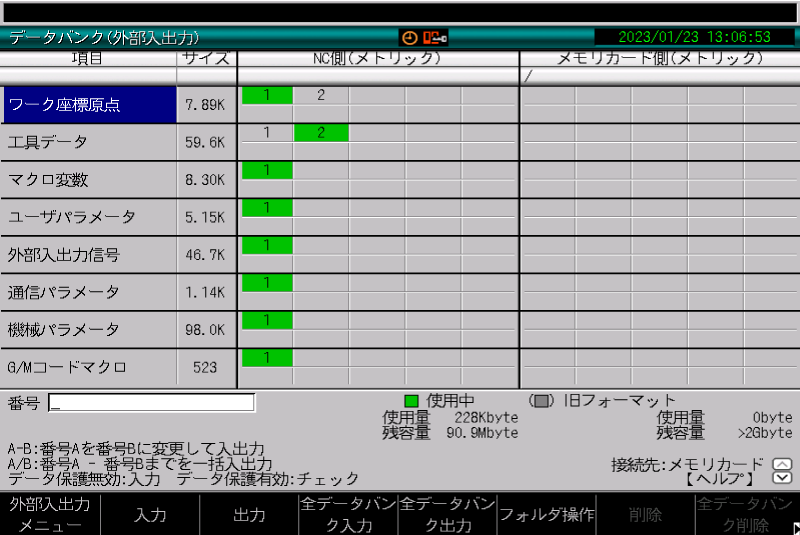Select the ワーク座標原点 row
The width and height of the screenshot is (800, 535).
[89, 105]
